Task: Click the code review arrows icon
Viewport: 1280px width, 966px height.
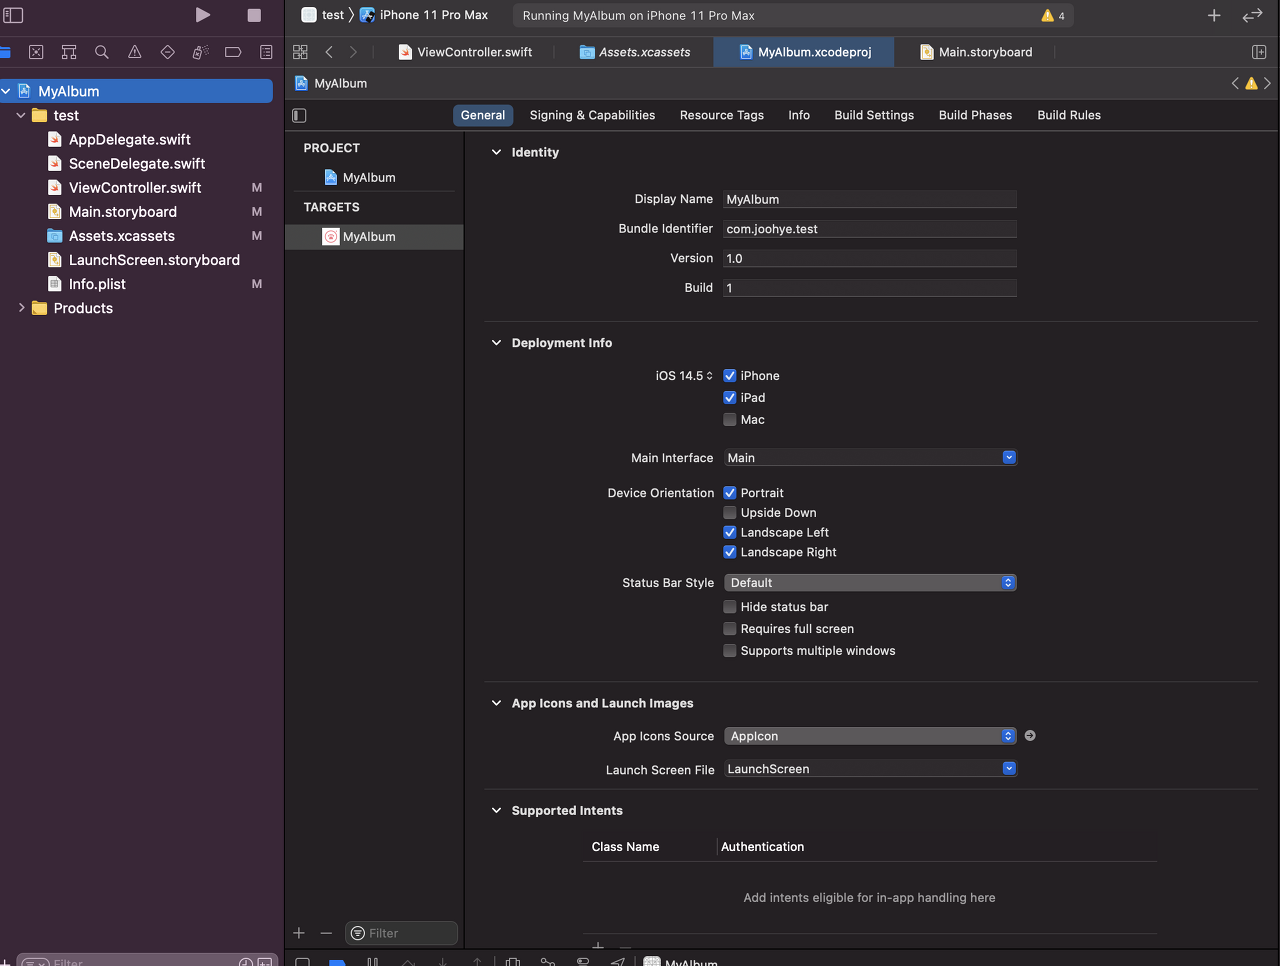Action: tap(1252, 15)
